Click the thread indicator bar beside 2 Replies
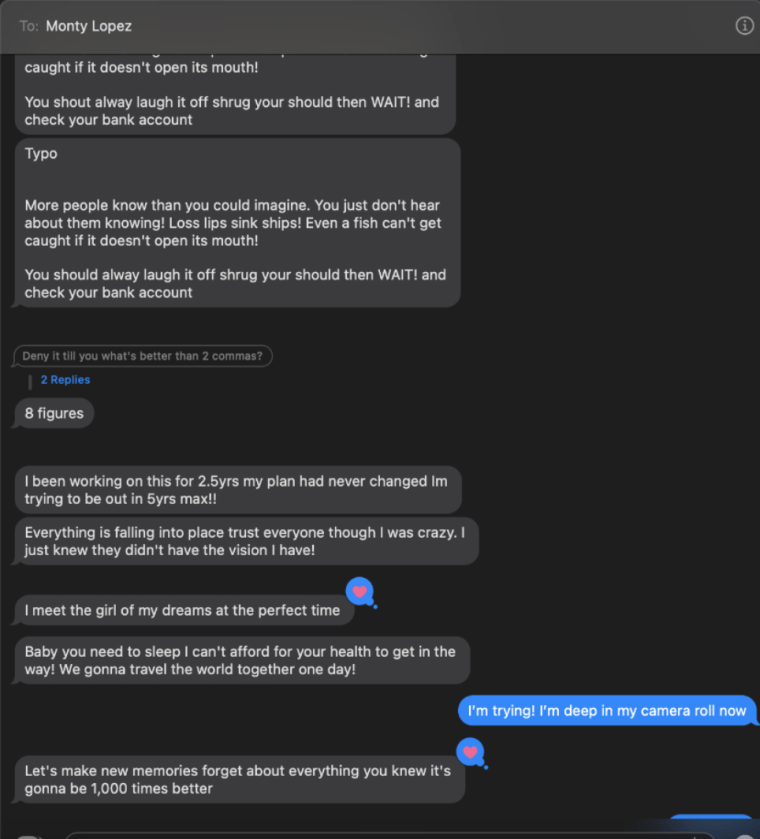This screenshot has height=839, width=760. [x=30, y=382]
